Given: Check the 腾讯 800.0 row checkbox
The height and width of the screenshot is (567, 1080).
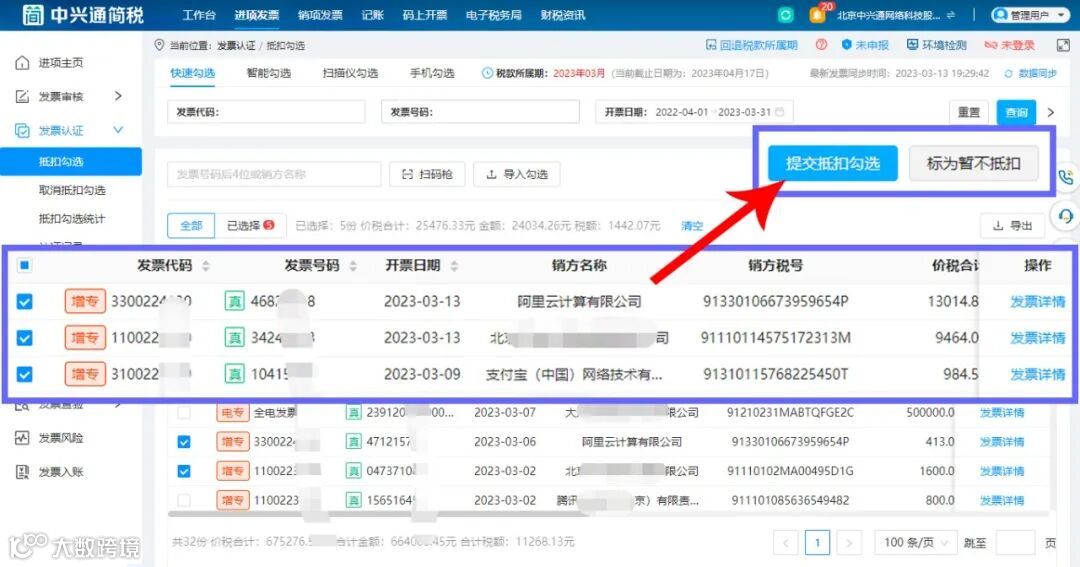Looking at the screenshot, I should tap(184, 500).
